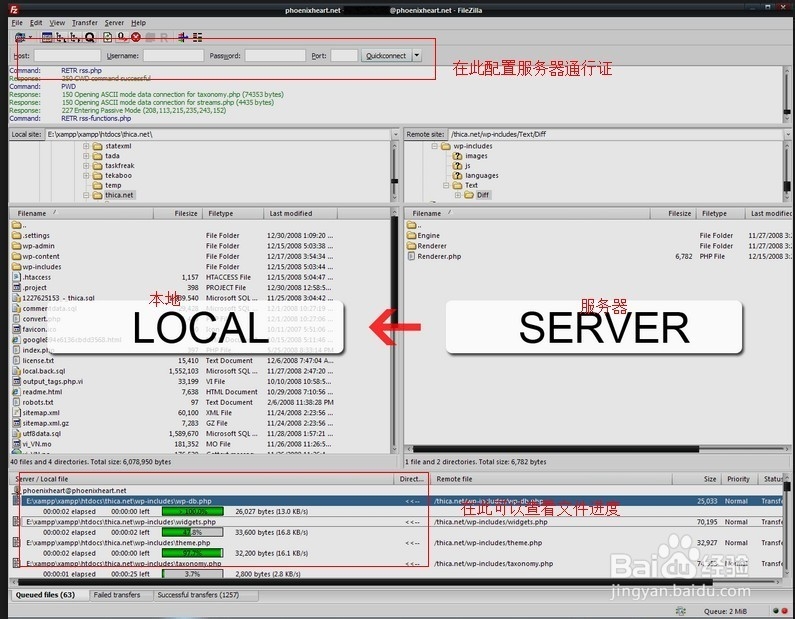The width and height of the screenshot is (795, 619).
Task: Toggle local directory tree display
Action: click(x=61, y=37)
